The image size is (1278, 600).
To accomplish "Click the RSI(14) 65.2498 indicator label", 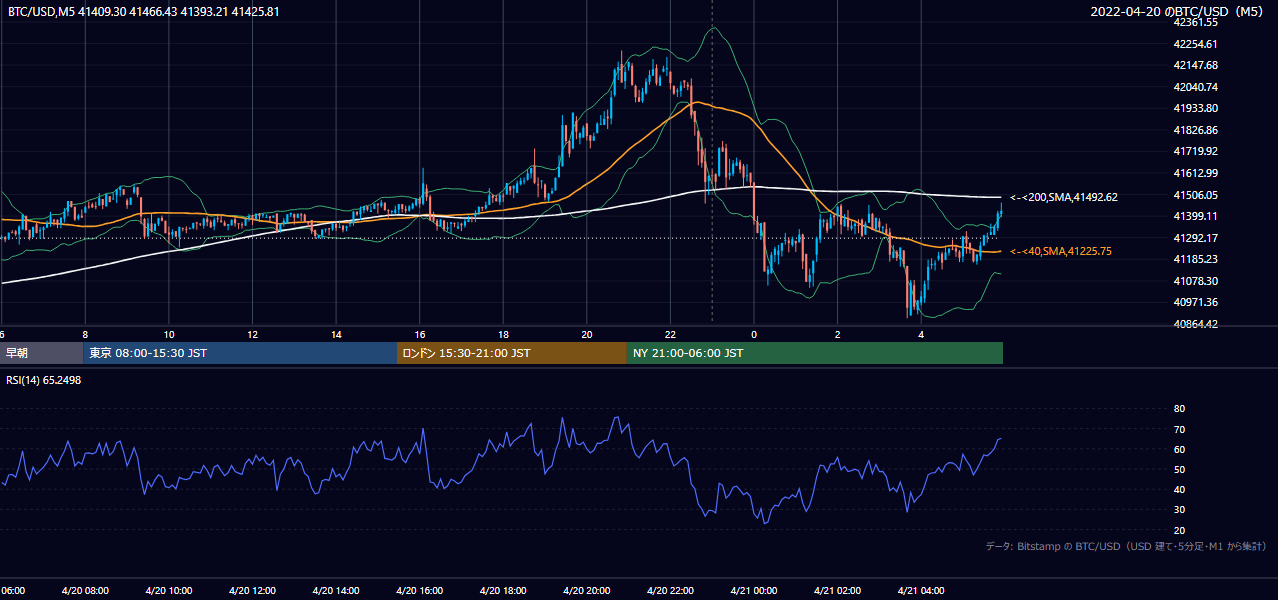I will pos(44,381).
